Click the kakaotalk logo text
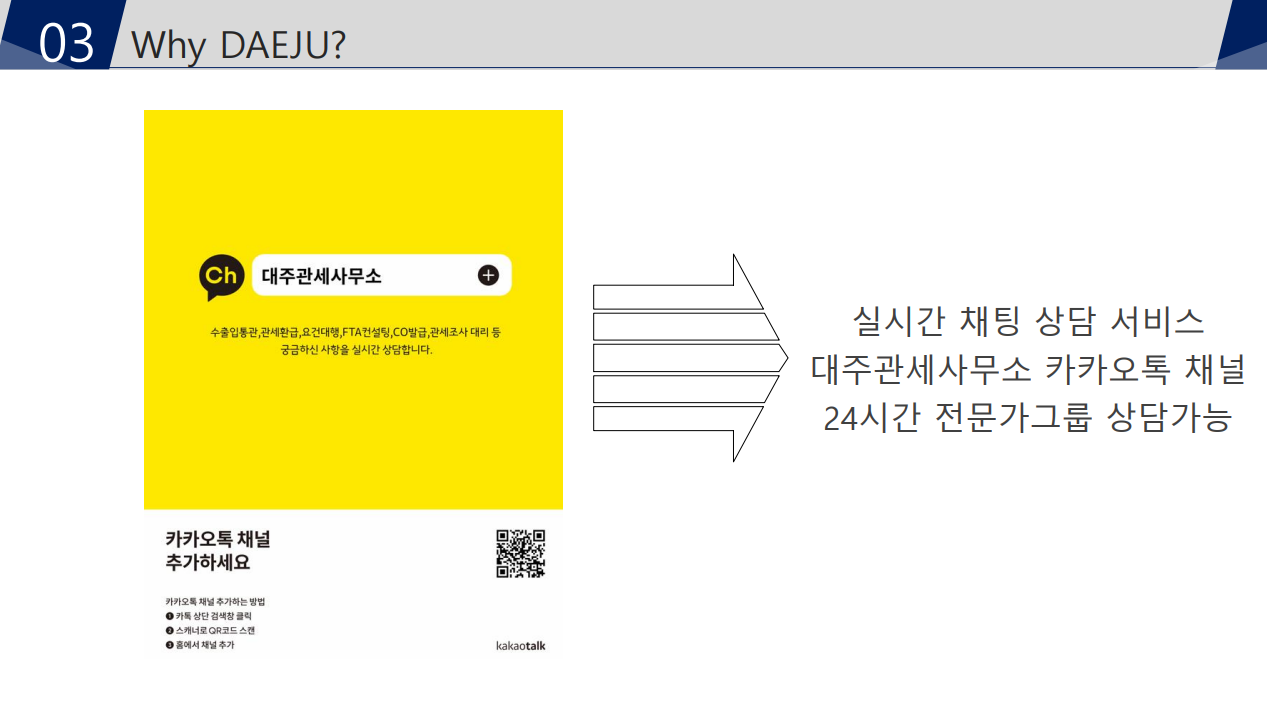 coord(521,645)
